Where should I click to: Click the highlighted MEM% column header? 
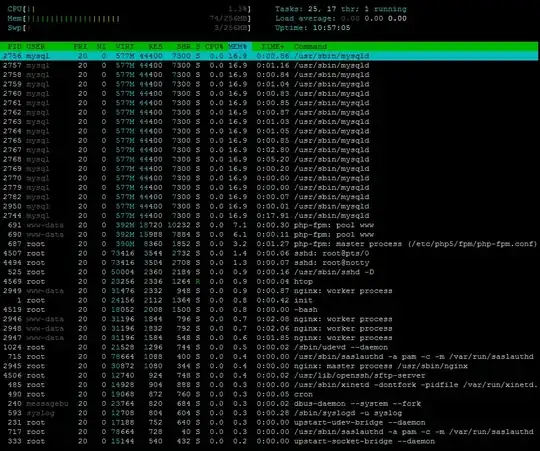(x=238, y=46)
